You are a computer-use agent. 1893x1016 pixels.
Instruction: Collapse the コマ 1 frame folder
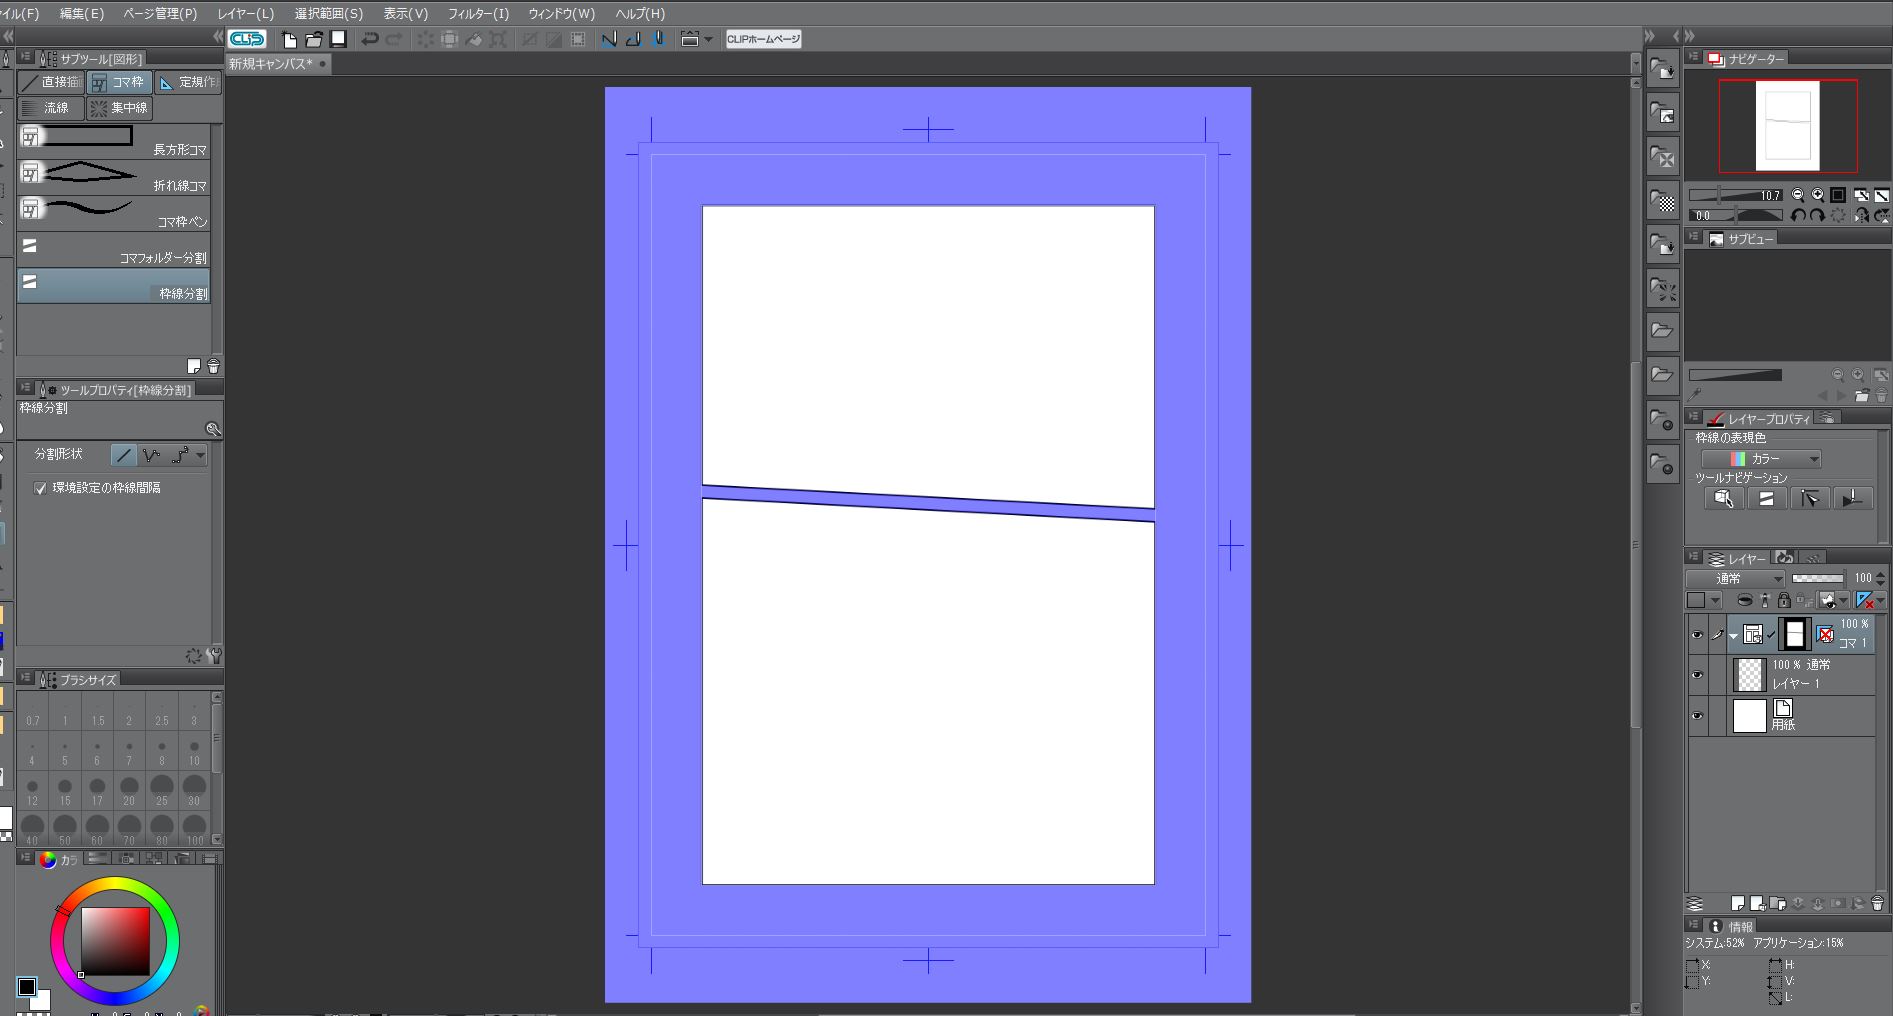[x=1734, y=635]
